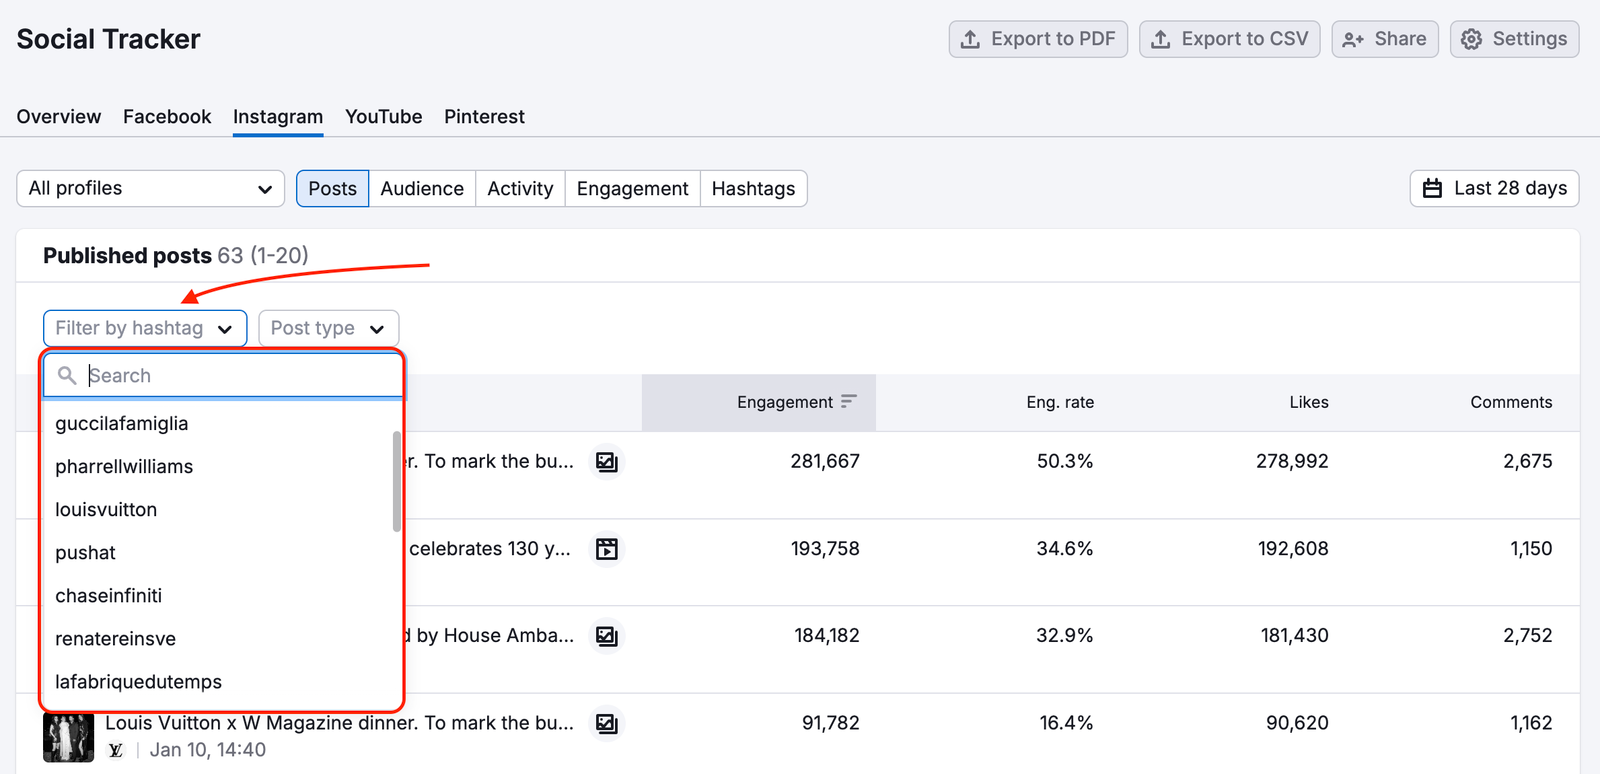Export the report to PDF
Viewport: 1600px width, 774px height.
pos(1037,39)
